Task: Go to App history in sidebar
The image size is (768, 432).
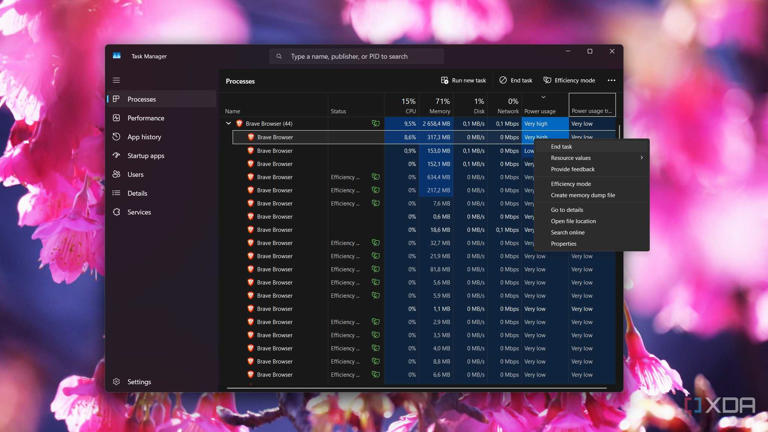Action: (144, 137)
